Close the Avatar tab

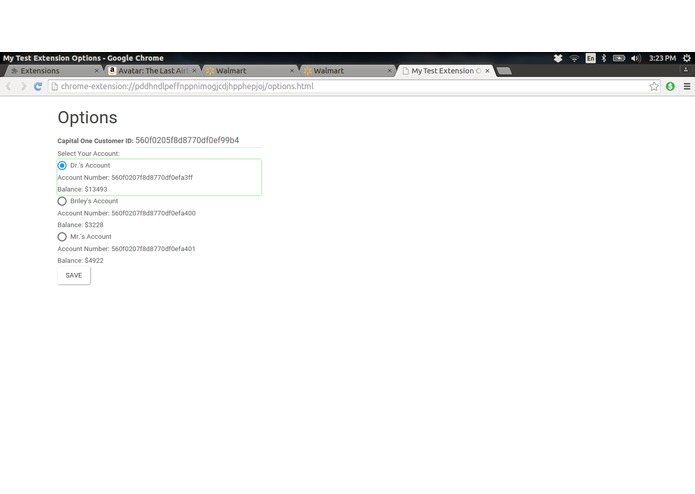pos(194,71)
